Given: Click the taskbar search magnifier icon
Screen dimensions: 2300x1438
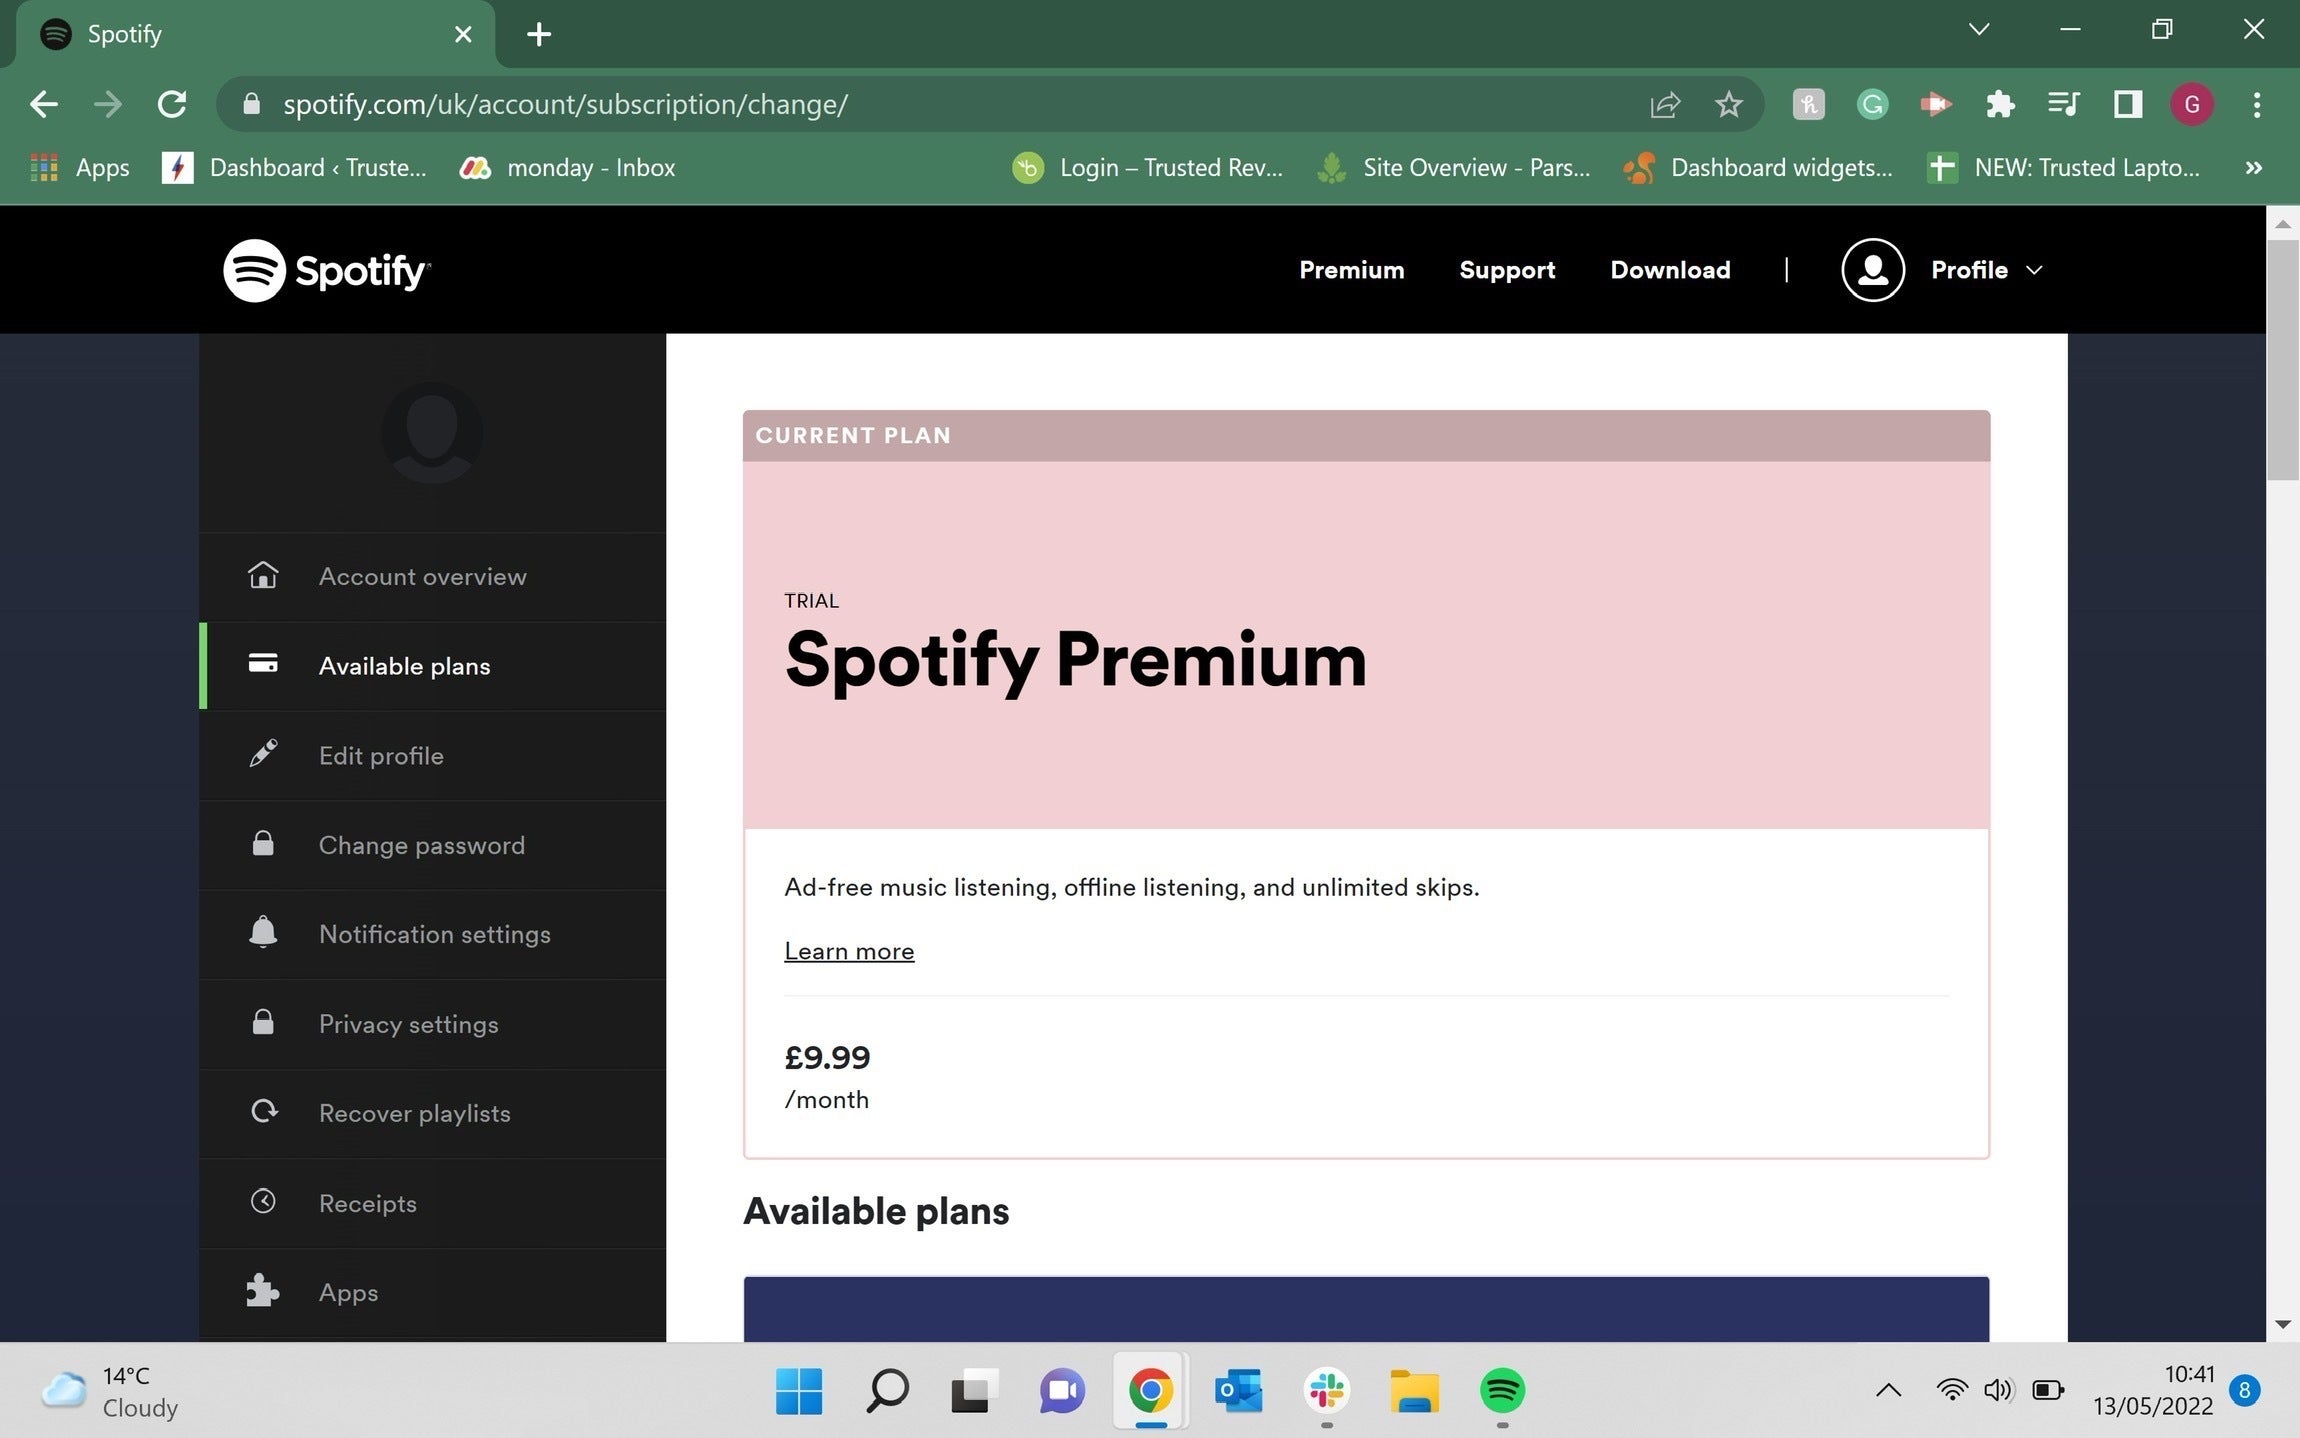Looking at the screenshot, I should click(887, 1391).
